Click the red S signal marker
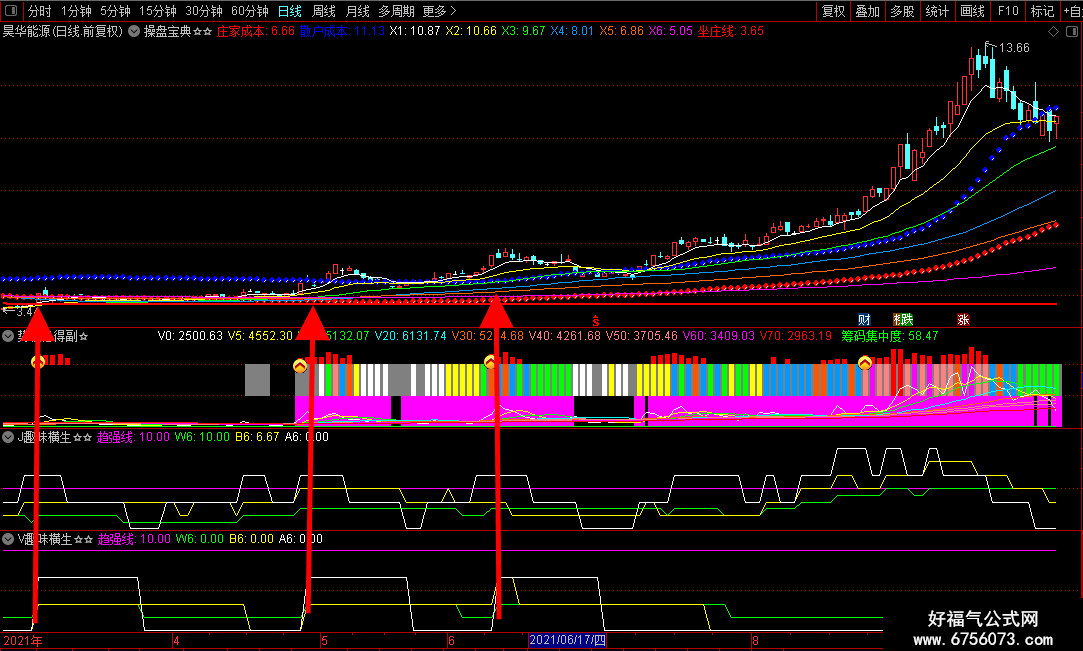 pyautogui.click(x=595, y=321)
